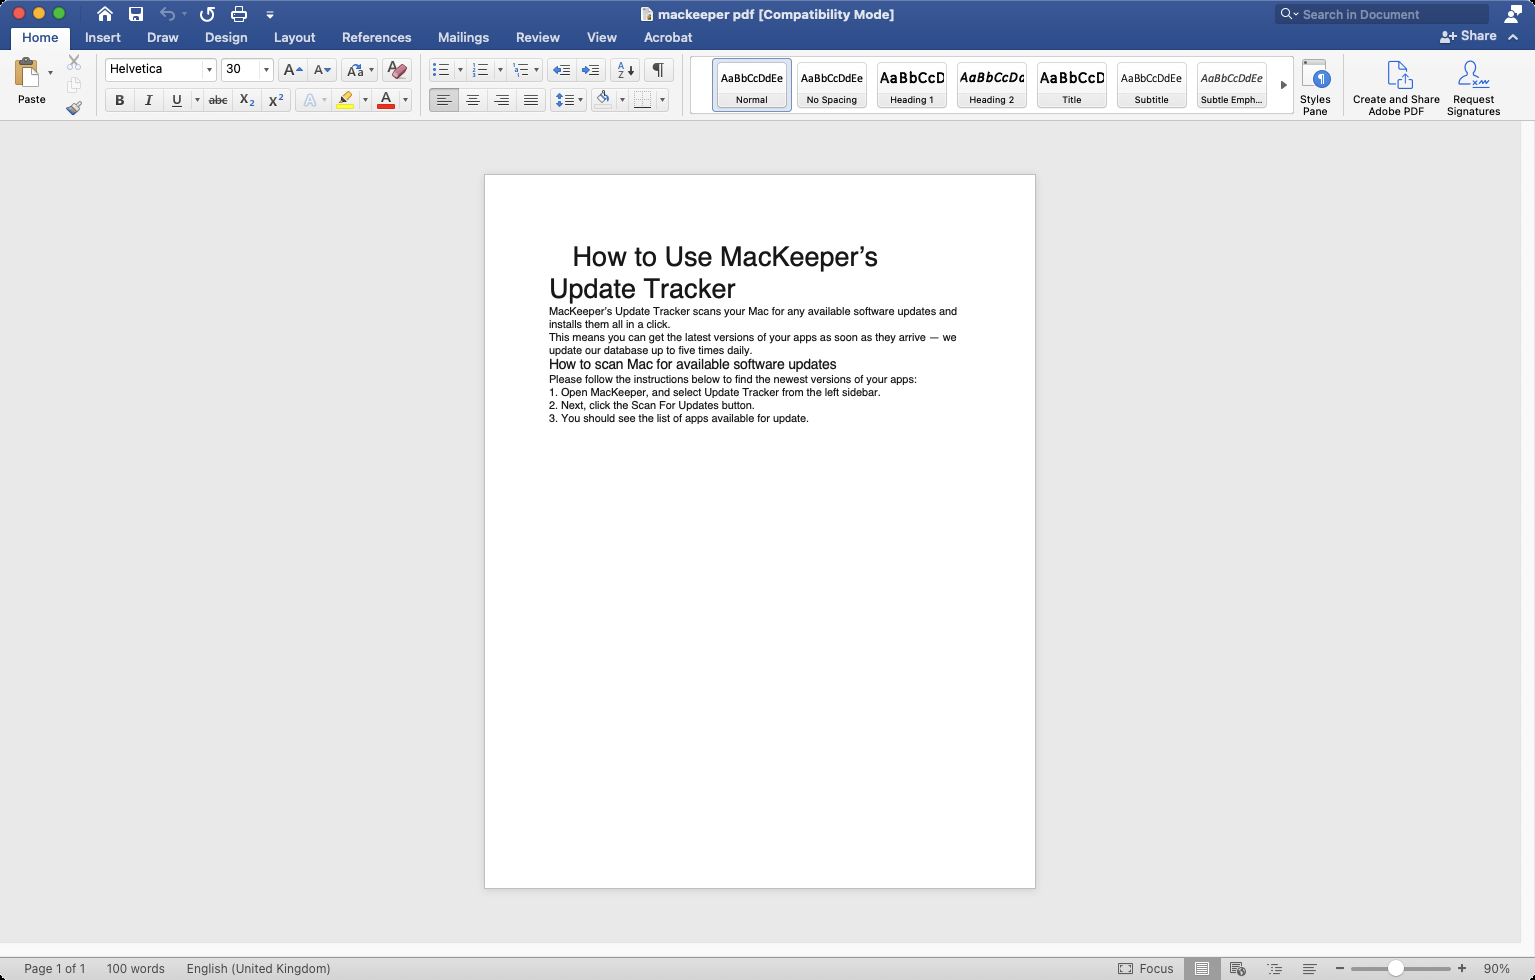
Task: Click the Home icon in title bar
Action: [x=105, y=14]
